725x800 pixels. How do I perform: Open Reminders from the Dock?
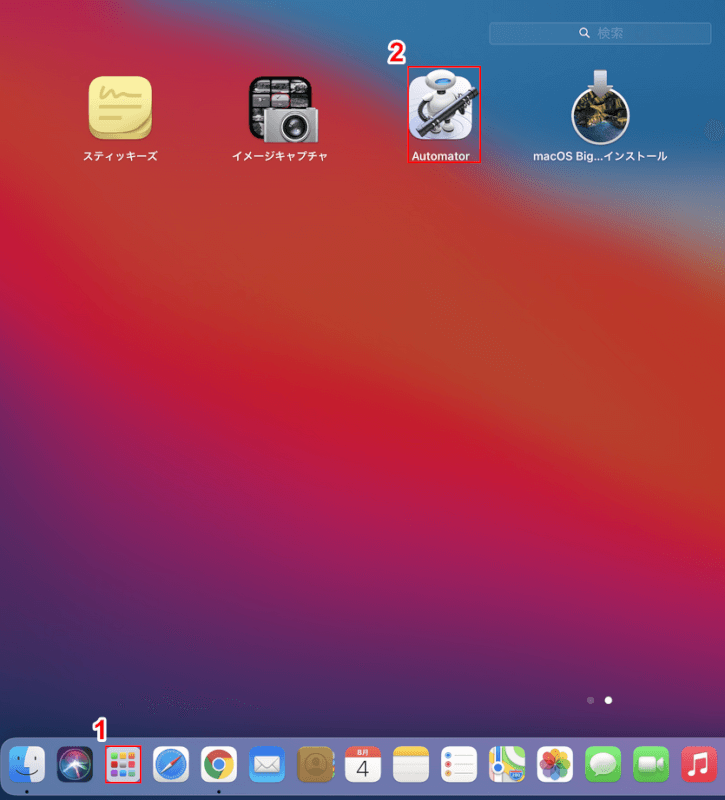point(459,764)
